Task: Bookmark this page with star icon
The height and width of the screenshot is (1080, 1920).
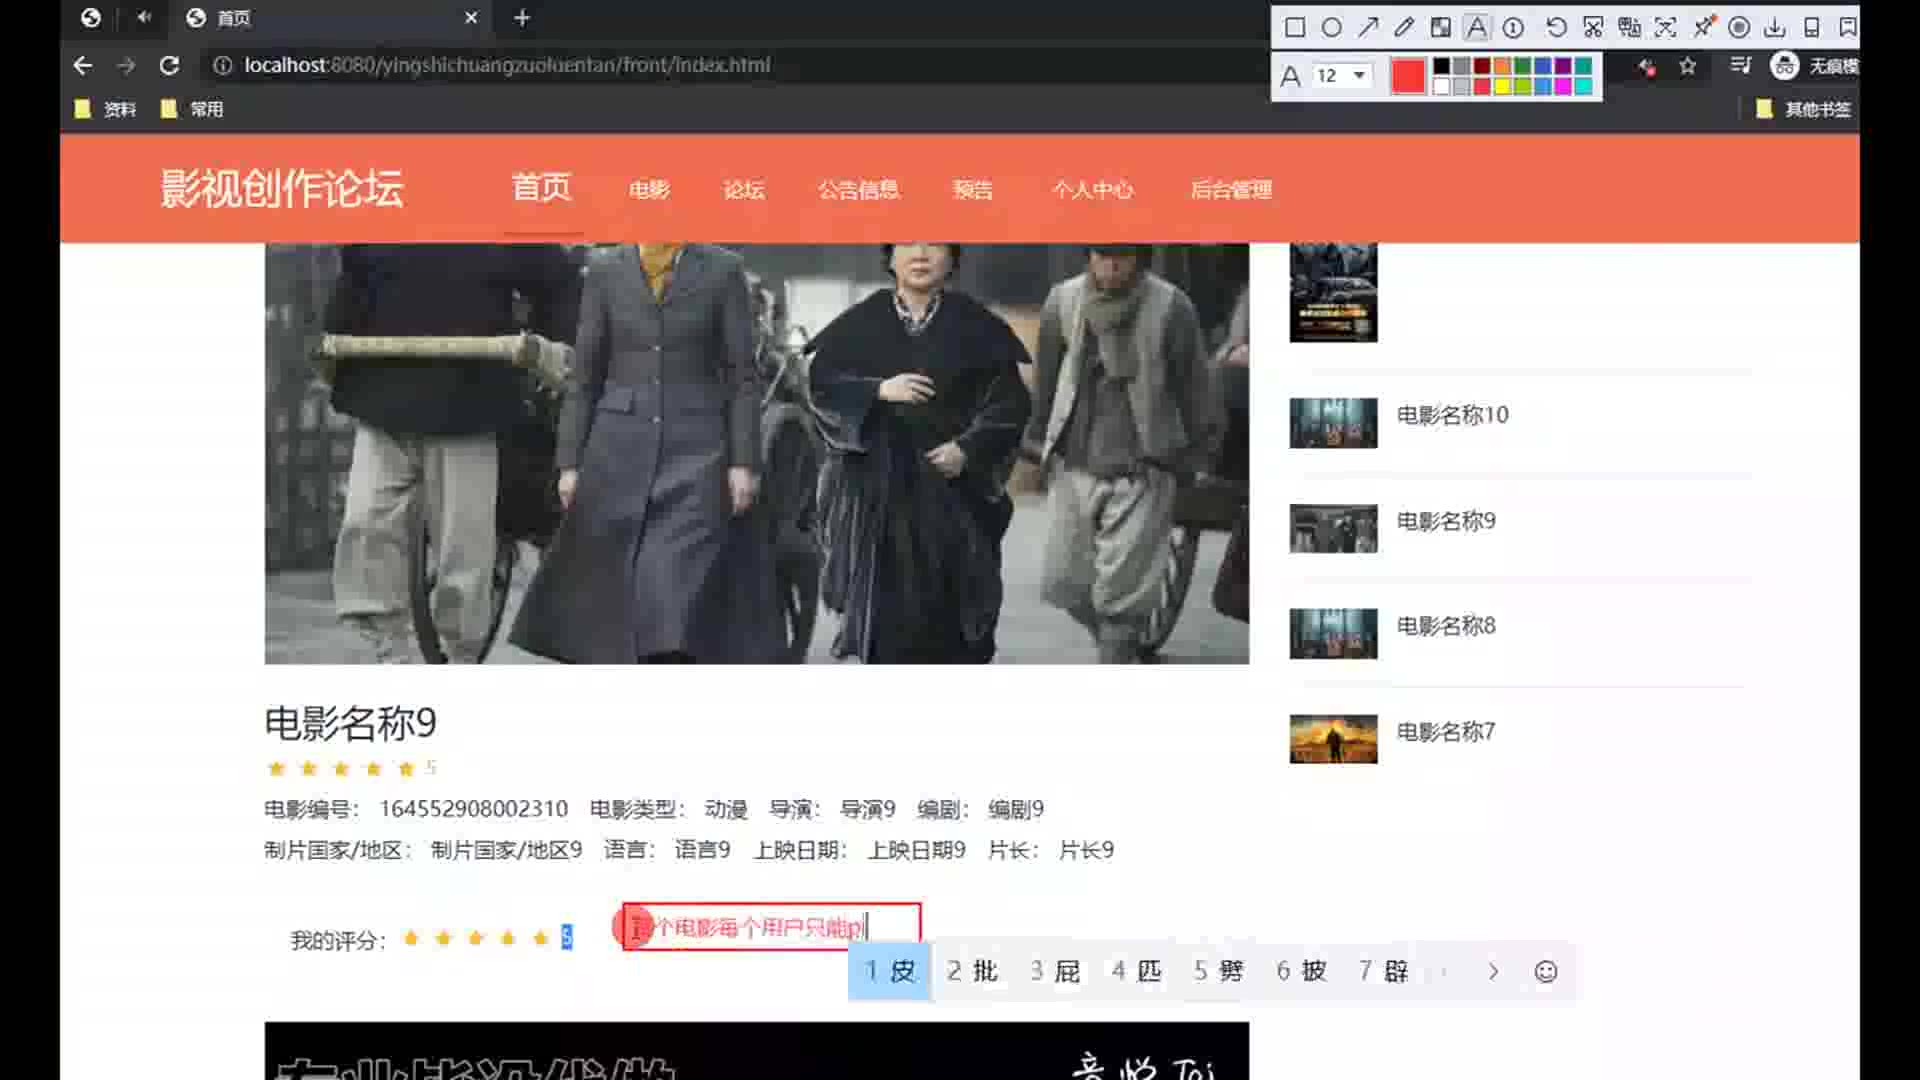Action: [1688, 66]
